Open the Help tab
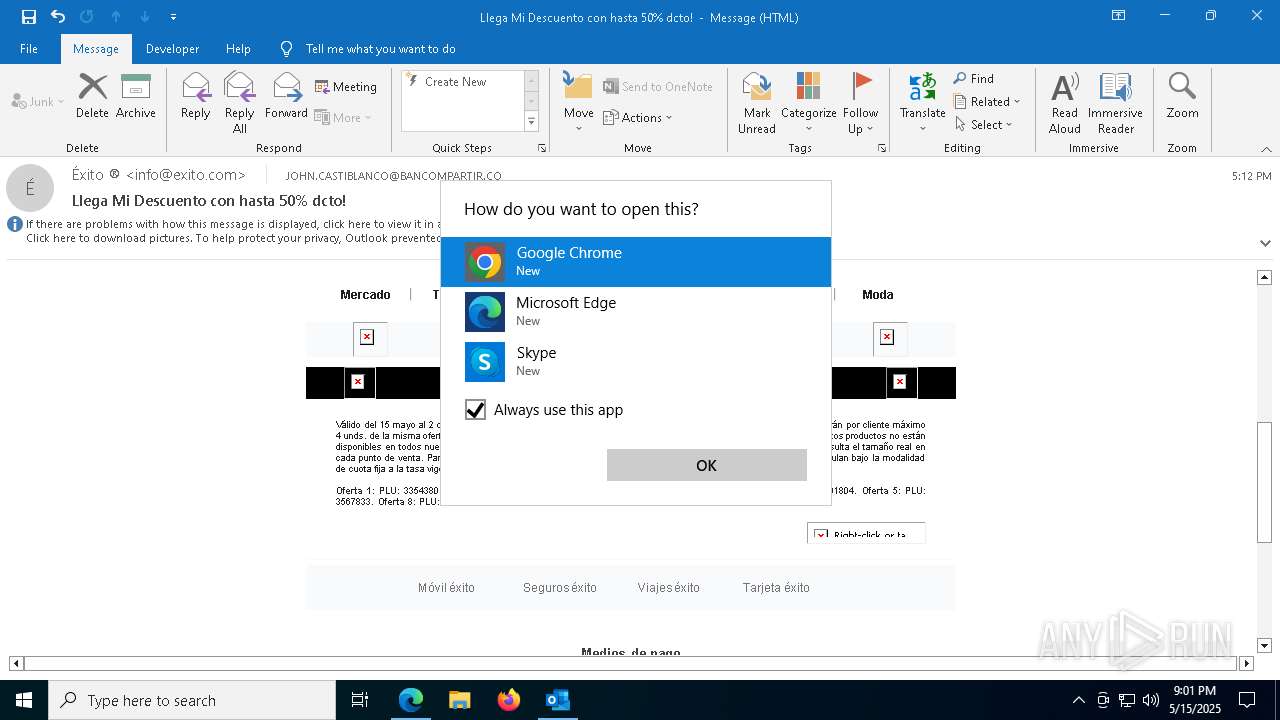 coord(238,49)
